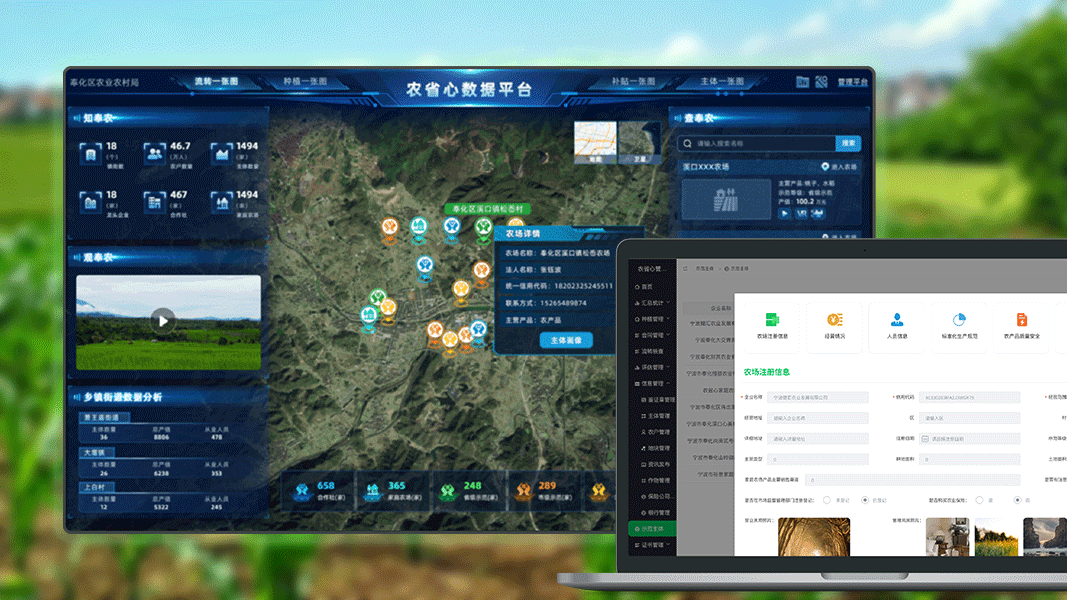1067x600 pixels.
Task: Click the 管理平台 link in header
Action: (x=852, y=82)
